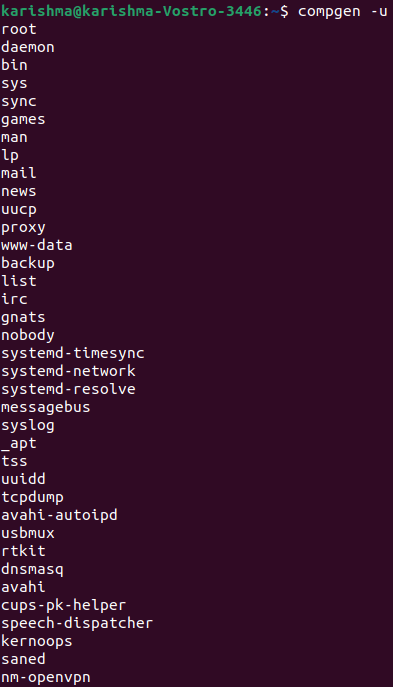This screenshot has width=393, height=687.
Task: Click the 'avahi-autoipd' user entry
Action: tap(59, 515)
